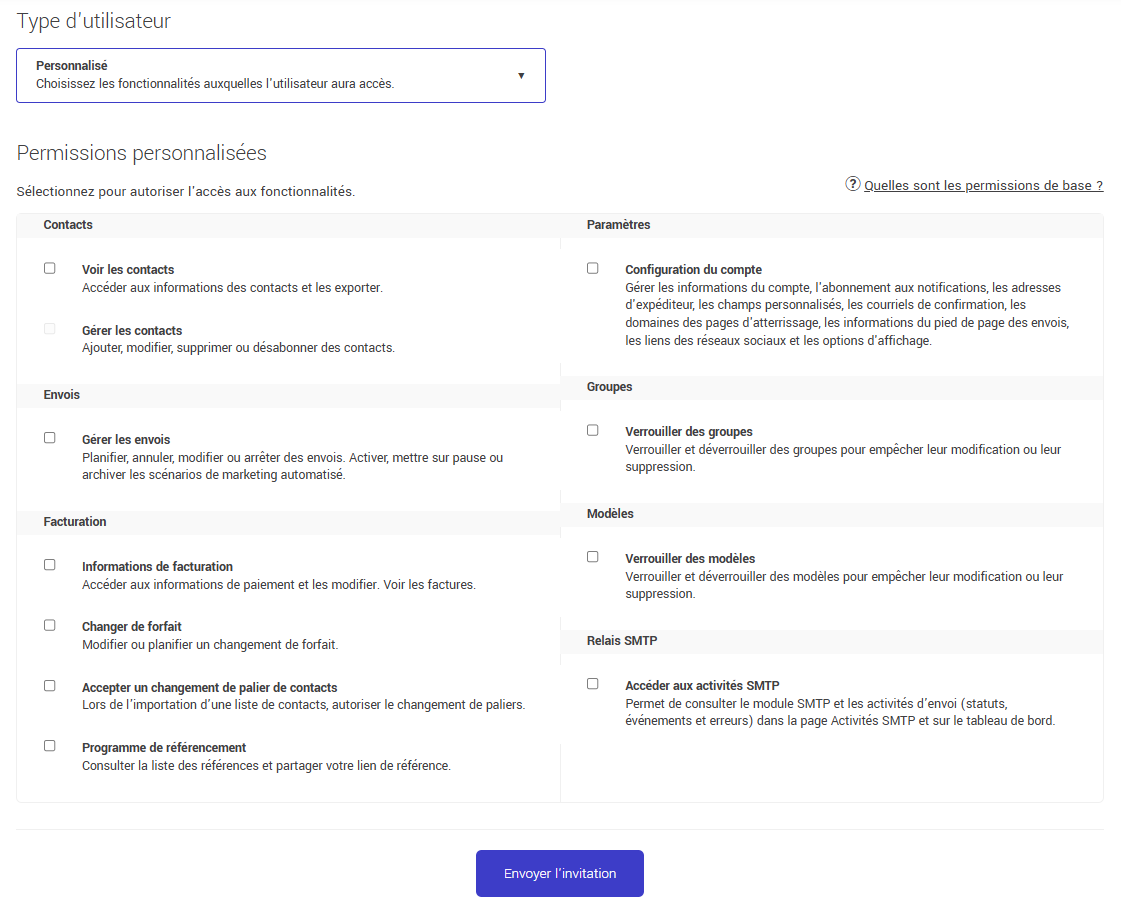Check 'Gérer les contacts' checkbox

click(x=49, y=329)
